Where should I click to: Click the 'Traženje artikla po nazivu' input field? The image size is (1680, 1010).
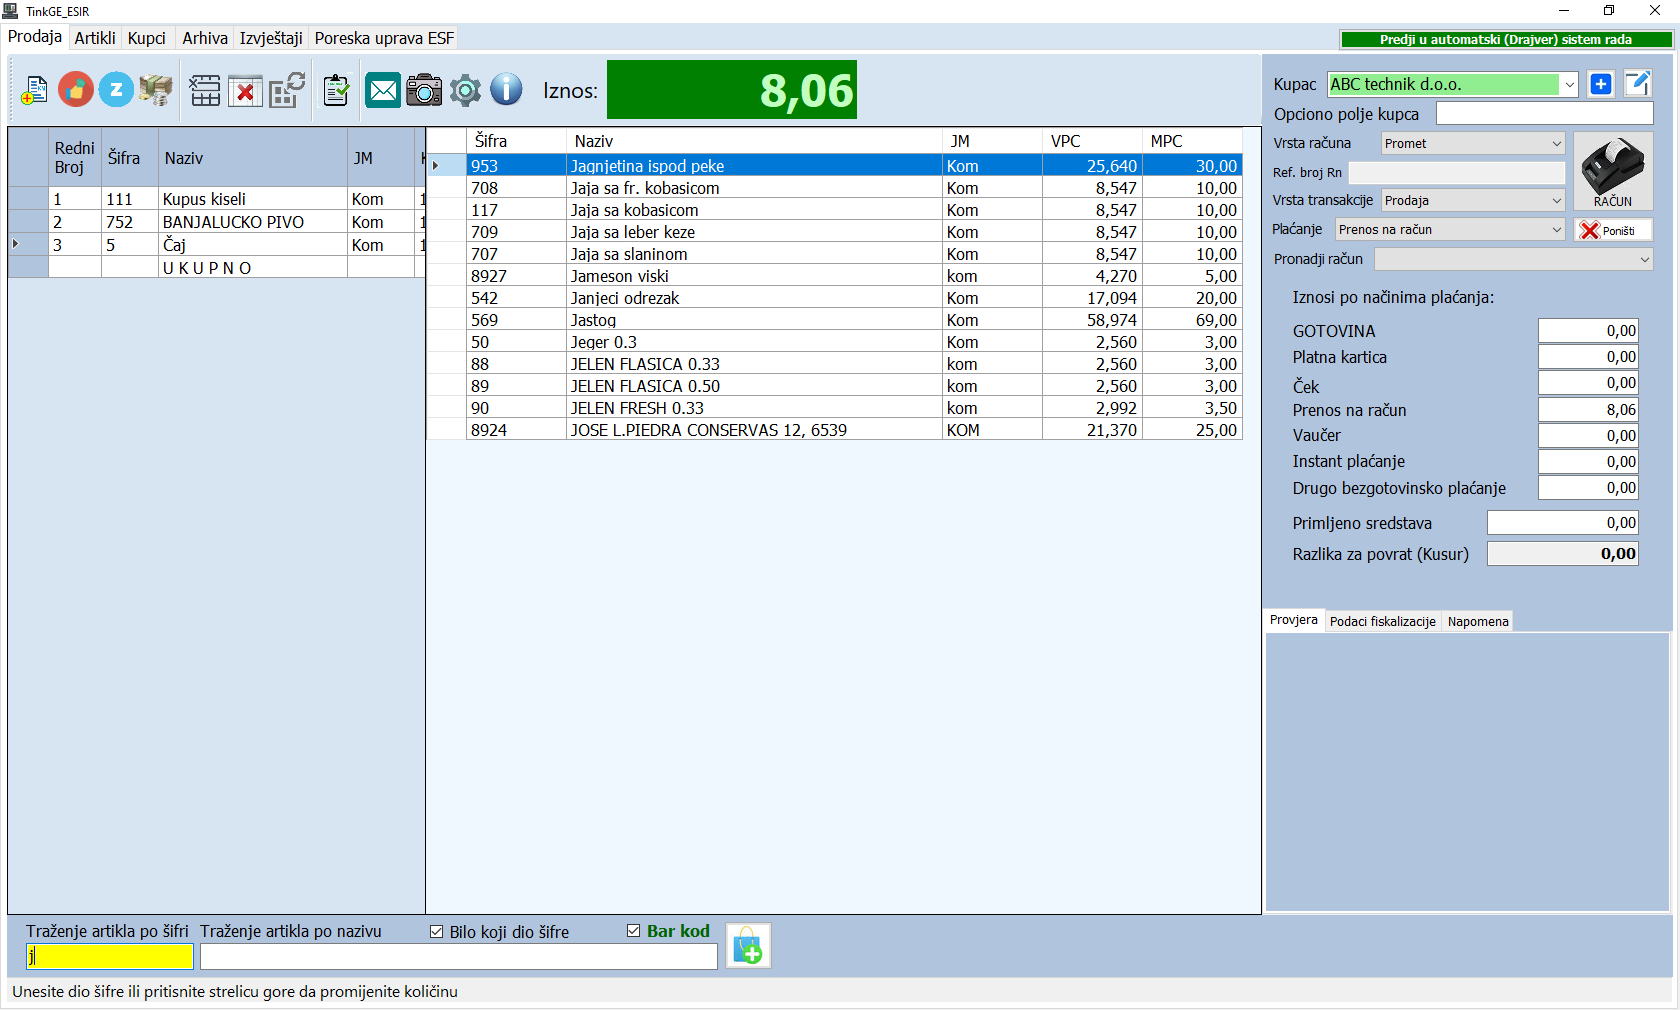[458, 957]
